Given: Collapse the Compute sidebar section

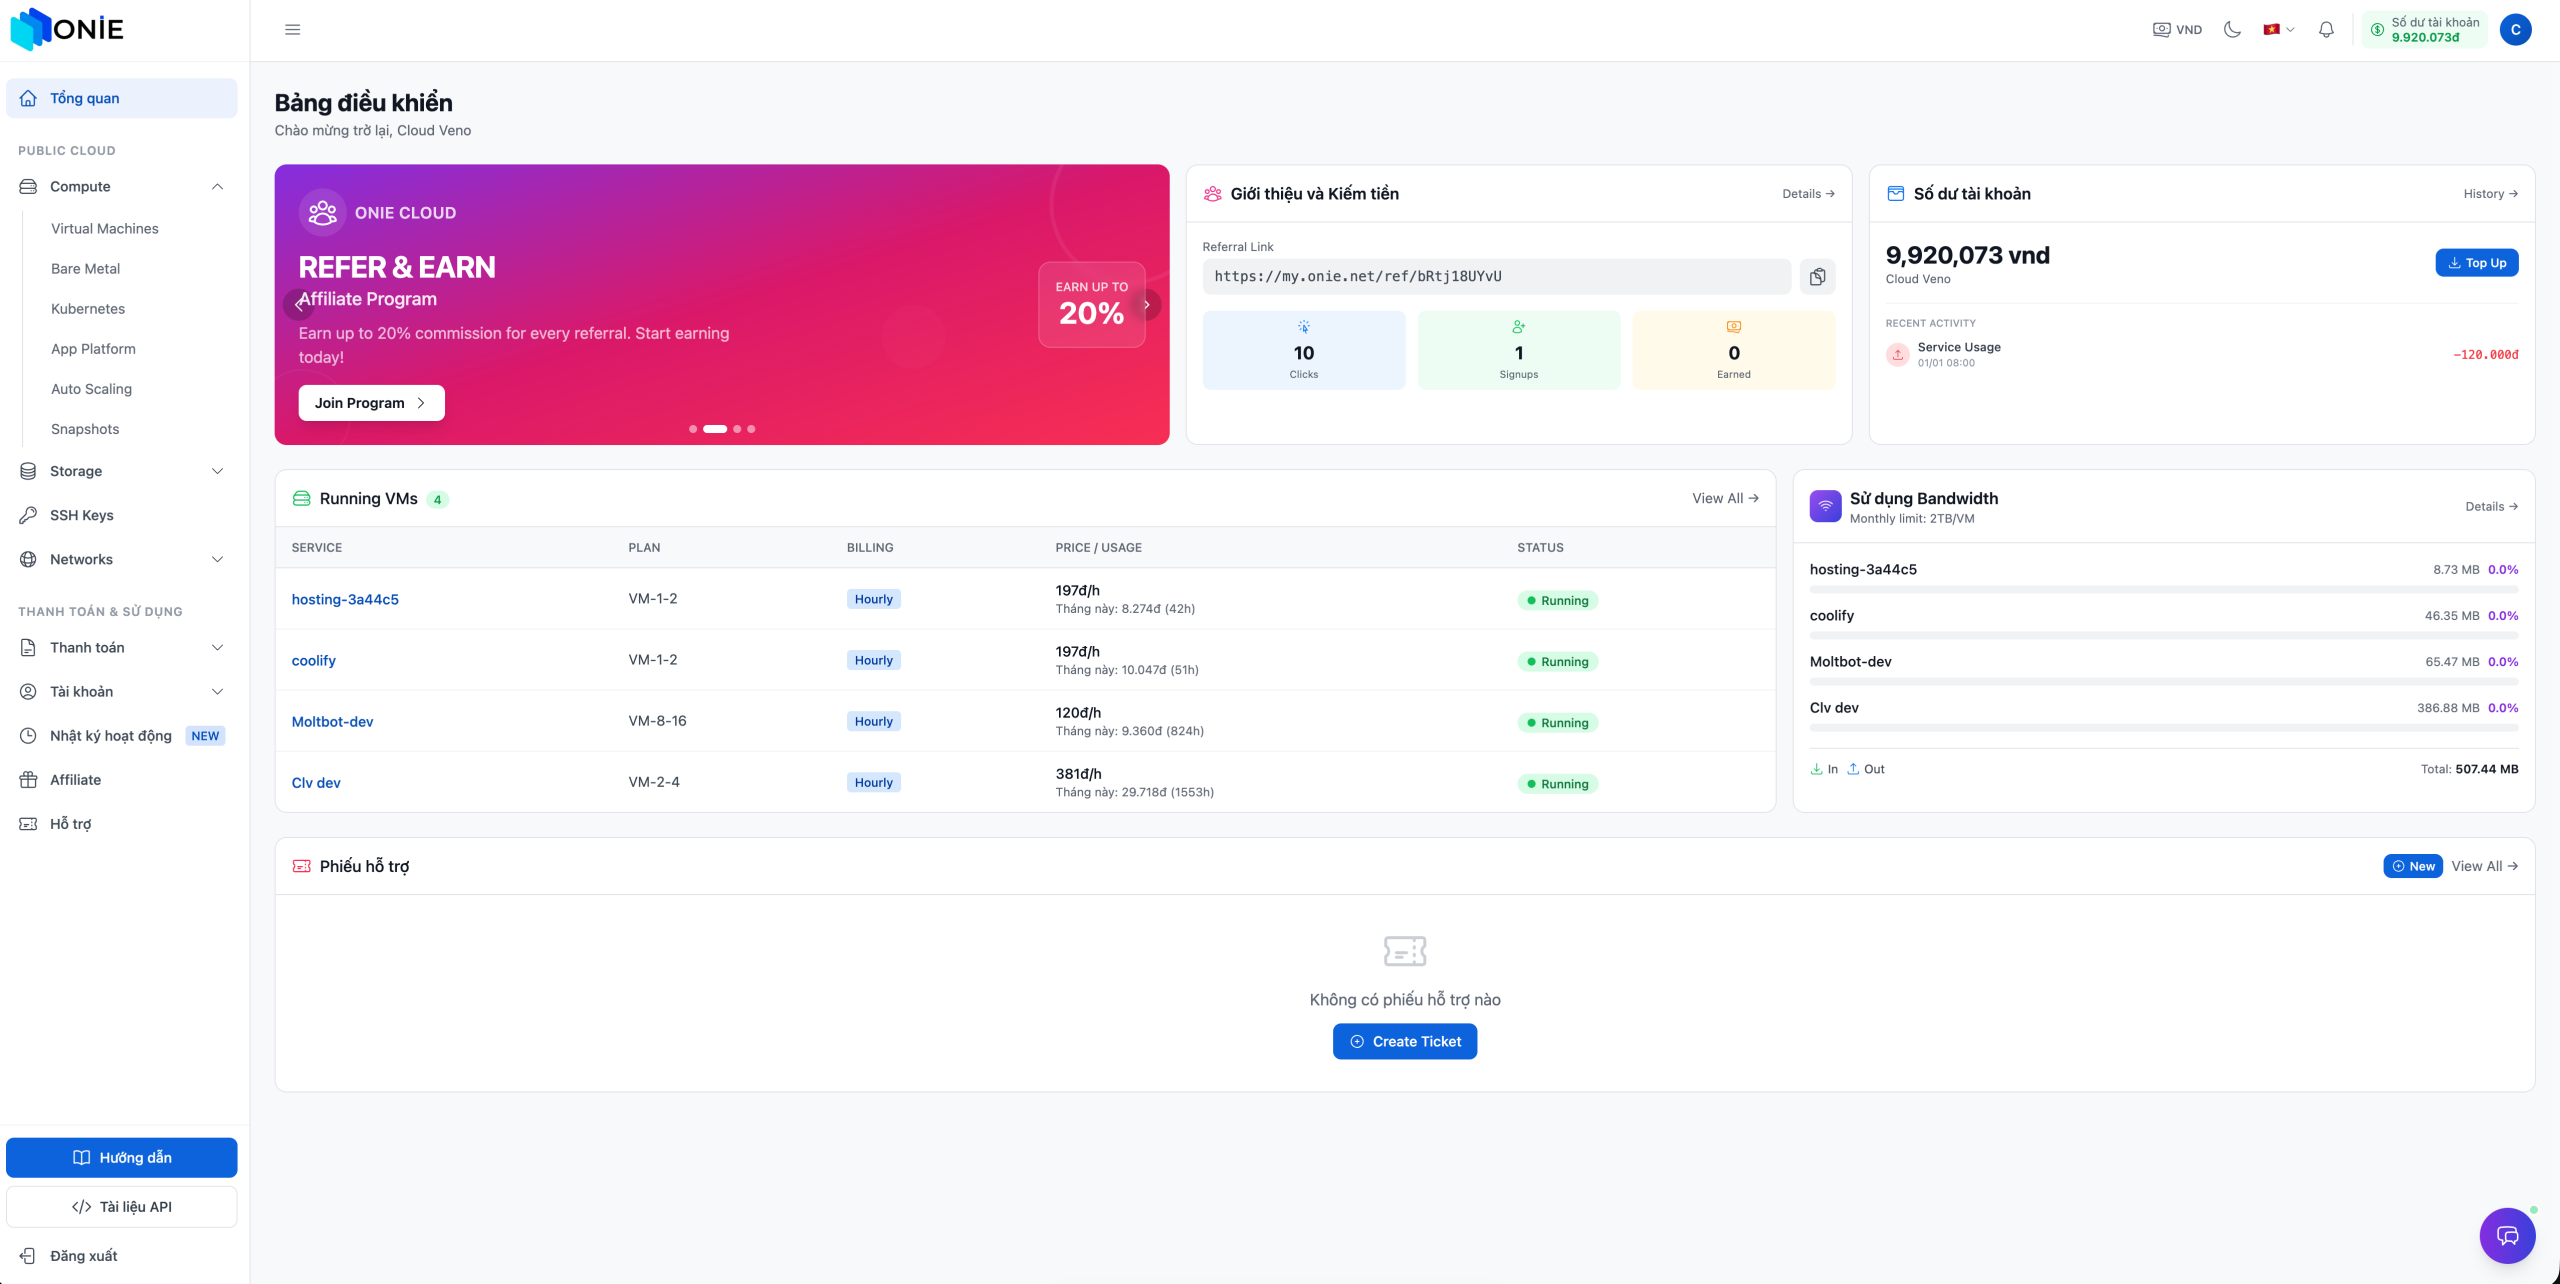Looking at the screenshot, I should click(x=217, y=187).
